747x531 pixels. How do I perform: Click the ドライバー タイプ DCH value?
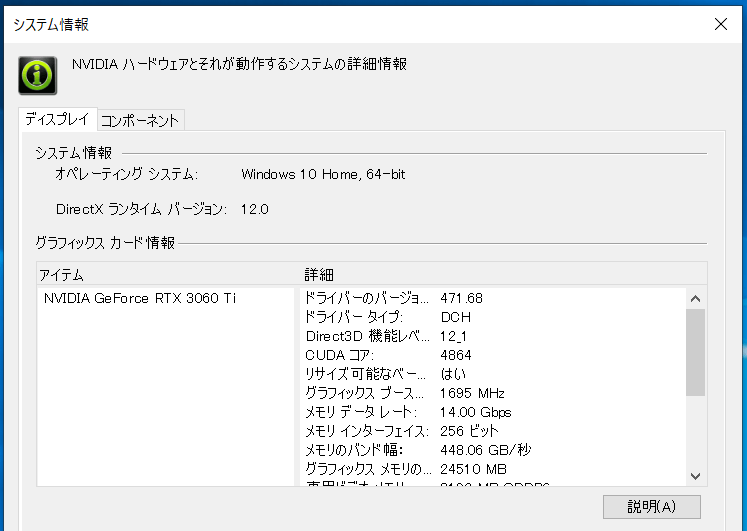click(x=456, y=317)
